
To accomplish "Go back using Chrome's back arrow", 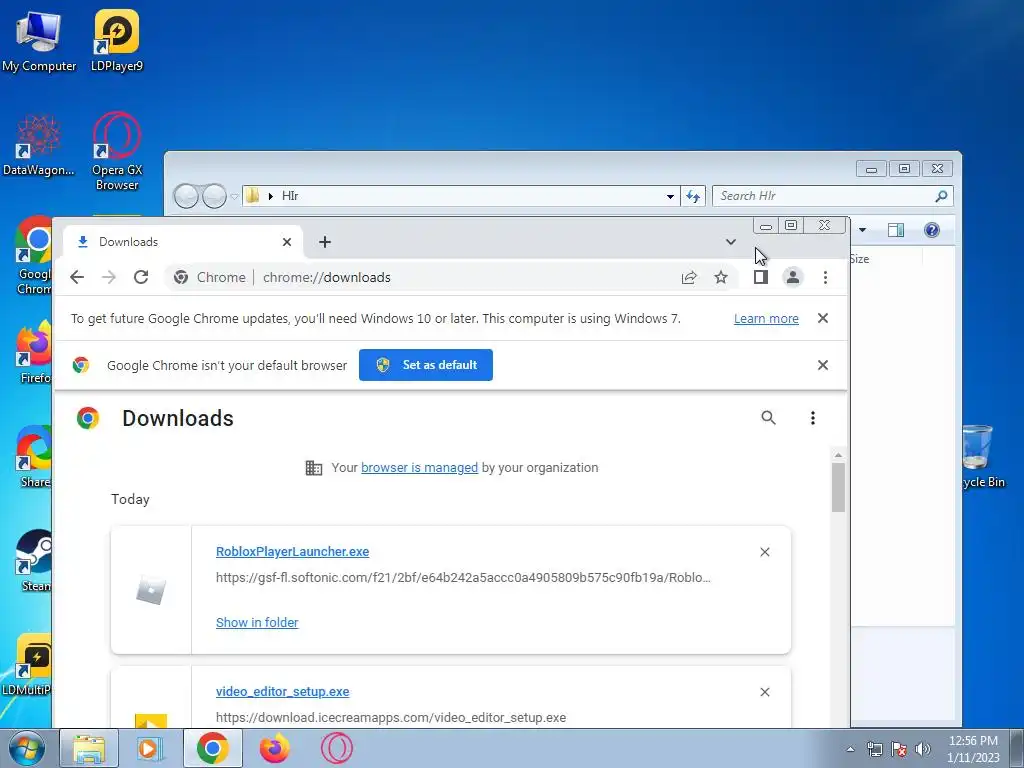I will coord(77,277).
